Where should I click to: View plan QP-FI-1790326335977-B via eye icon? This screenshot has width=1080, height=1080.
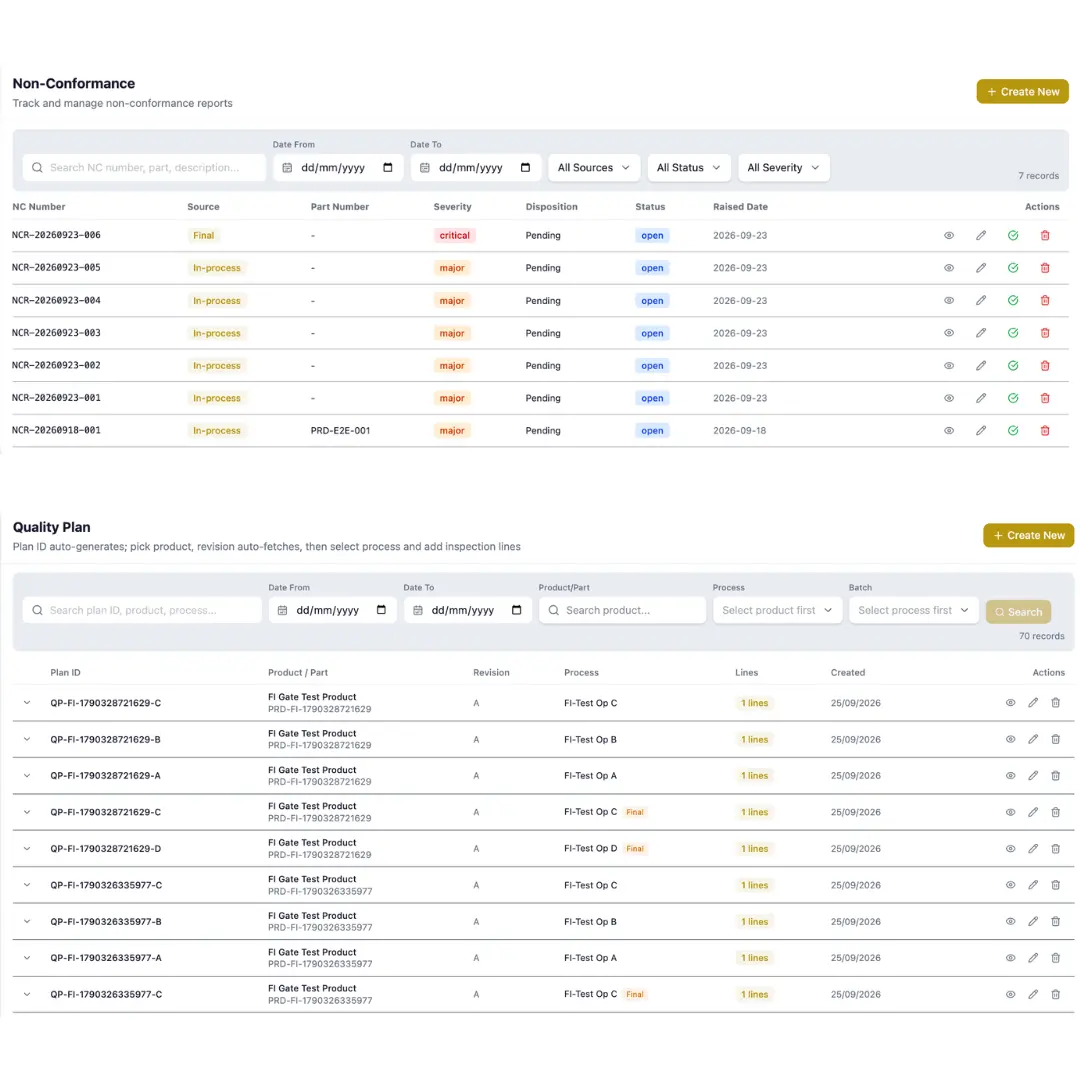1010,922
